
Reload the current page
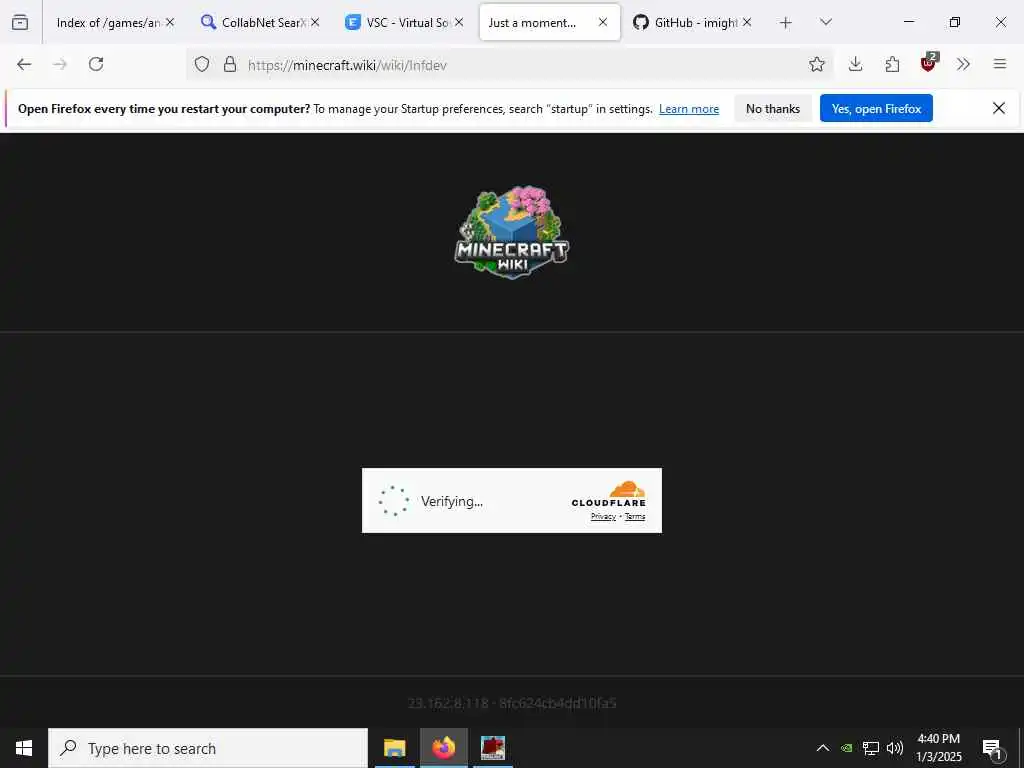[96, 64]
